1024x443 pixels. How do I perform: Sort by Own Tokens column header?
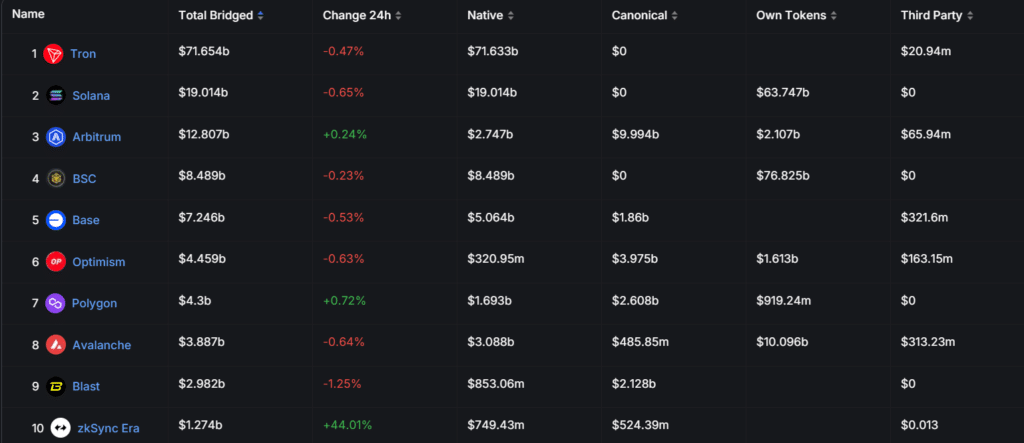796,15
